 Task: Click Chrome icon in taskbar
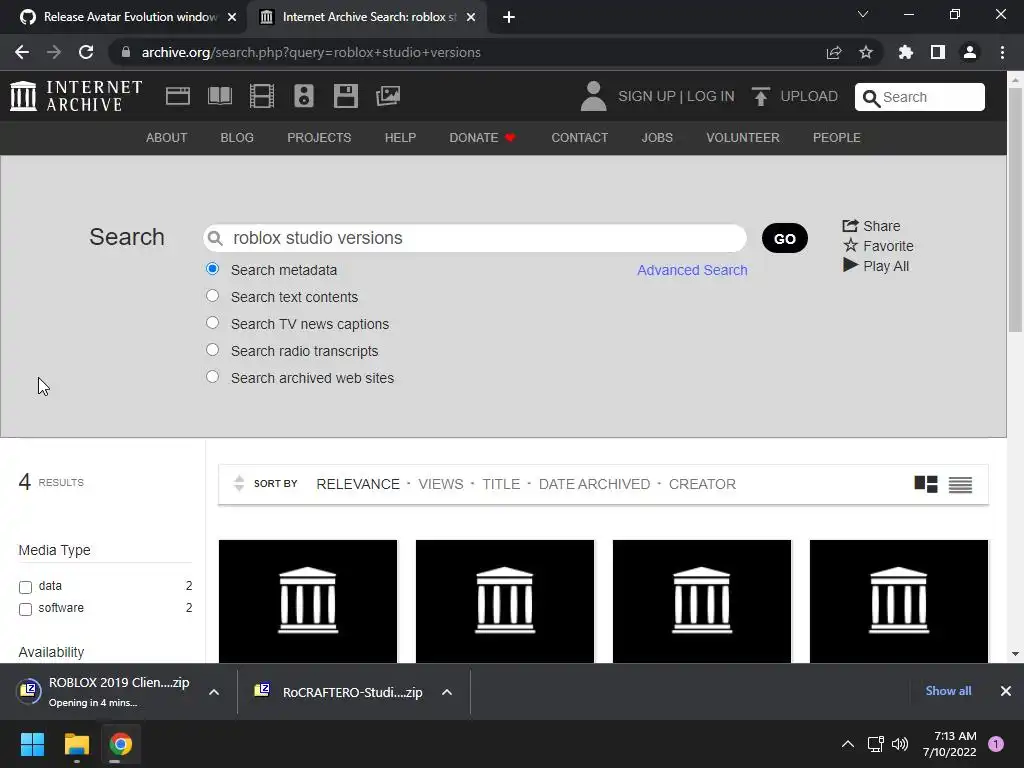[120, 744]
